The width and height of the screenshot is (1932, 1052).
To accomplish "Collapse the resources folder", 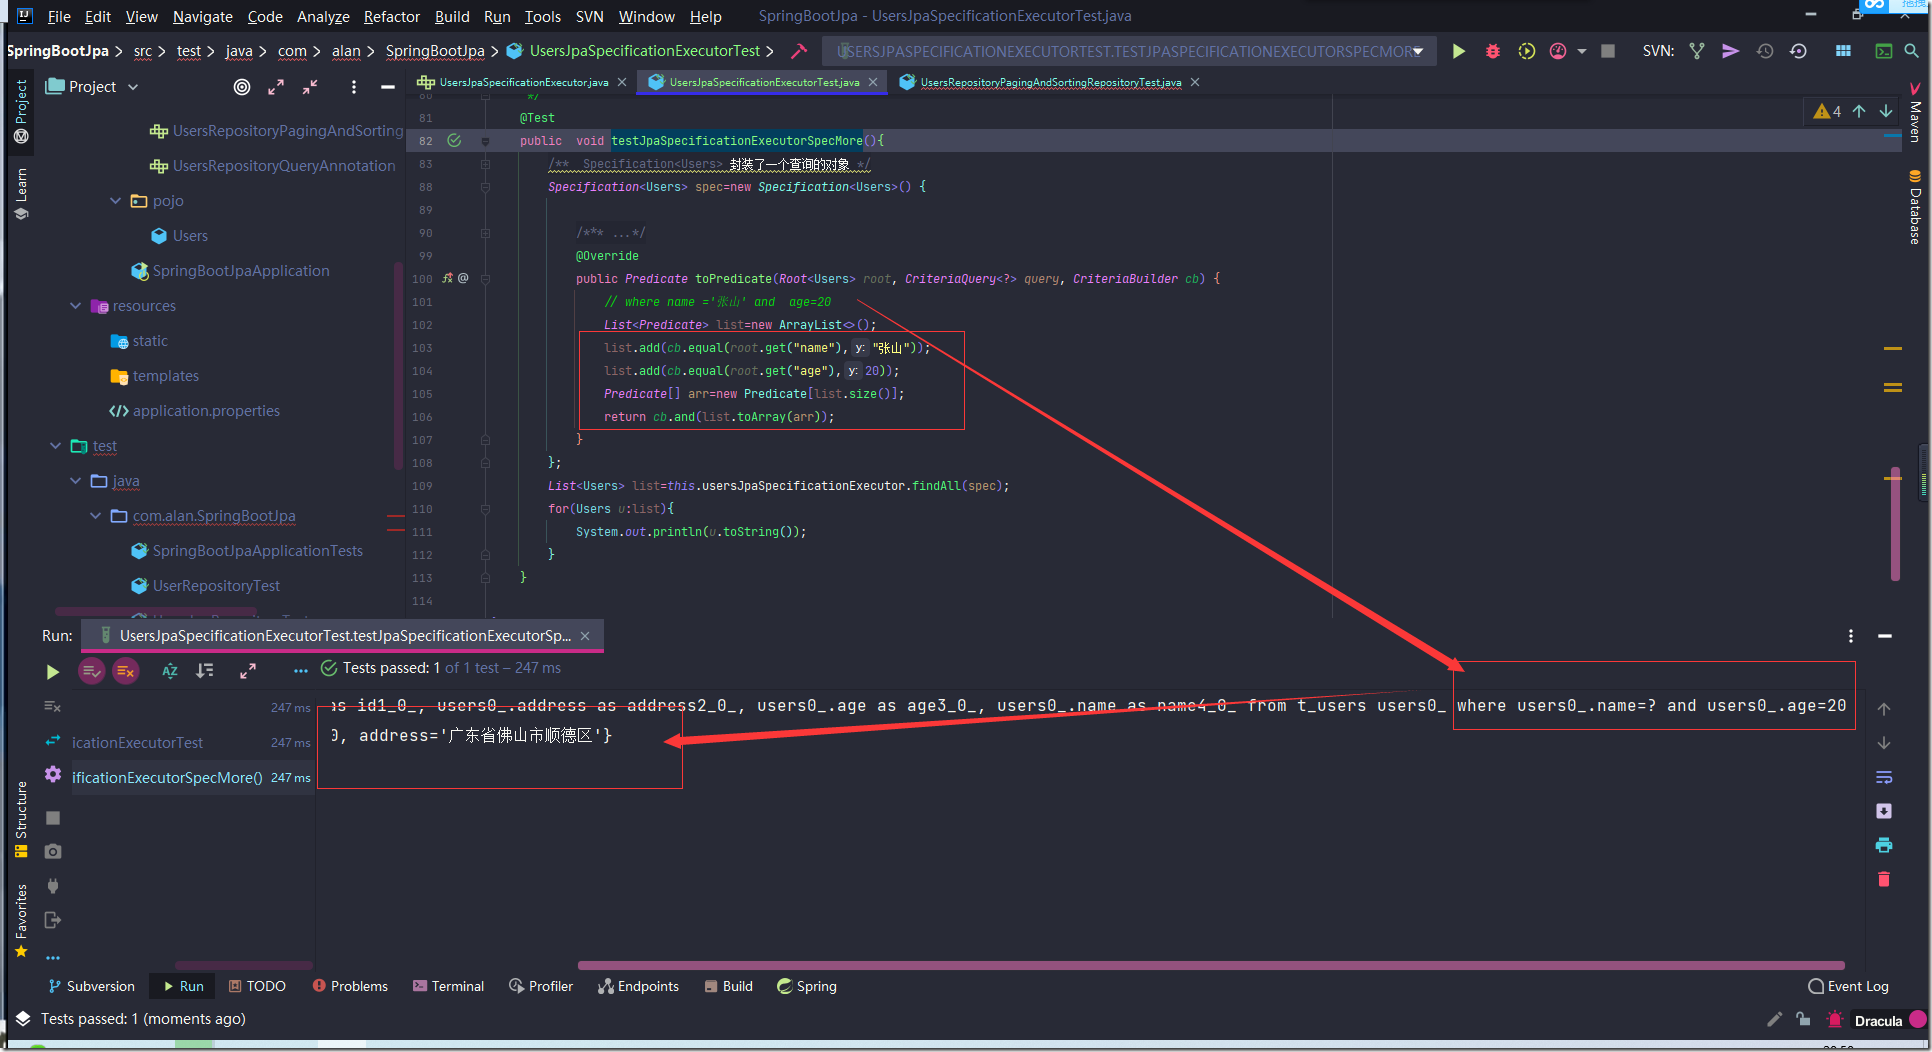I will pos(75,305).
